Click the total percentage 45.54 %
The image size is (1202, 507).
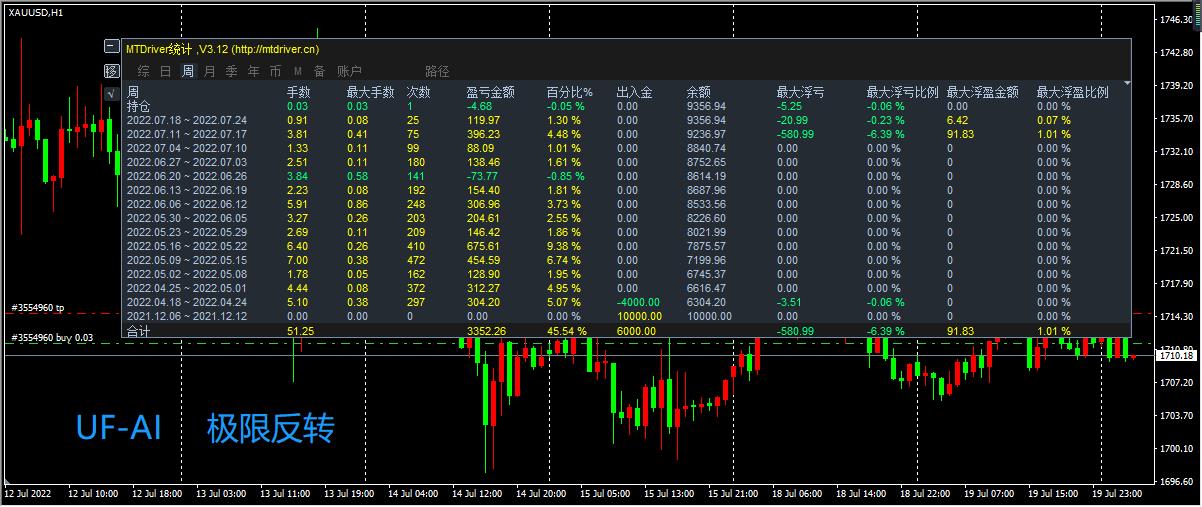click(x=567, y=331)
